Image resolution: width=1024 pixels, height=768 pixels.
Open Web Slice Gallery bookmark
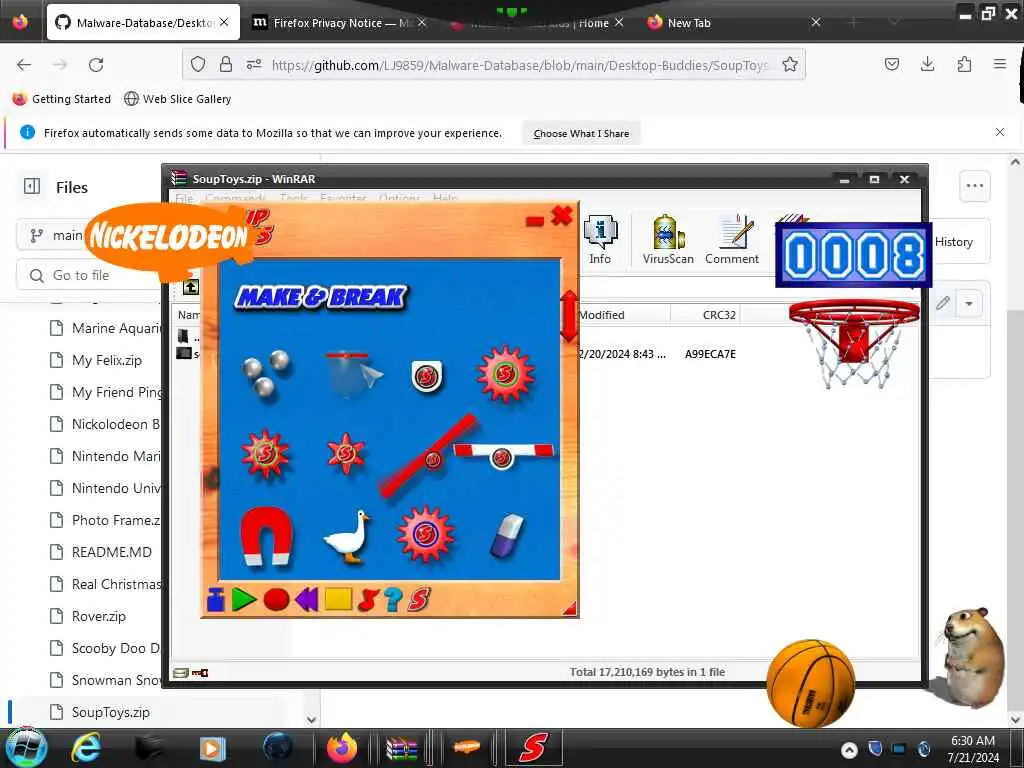[x=178, y=99]
